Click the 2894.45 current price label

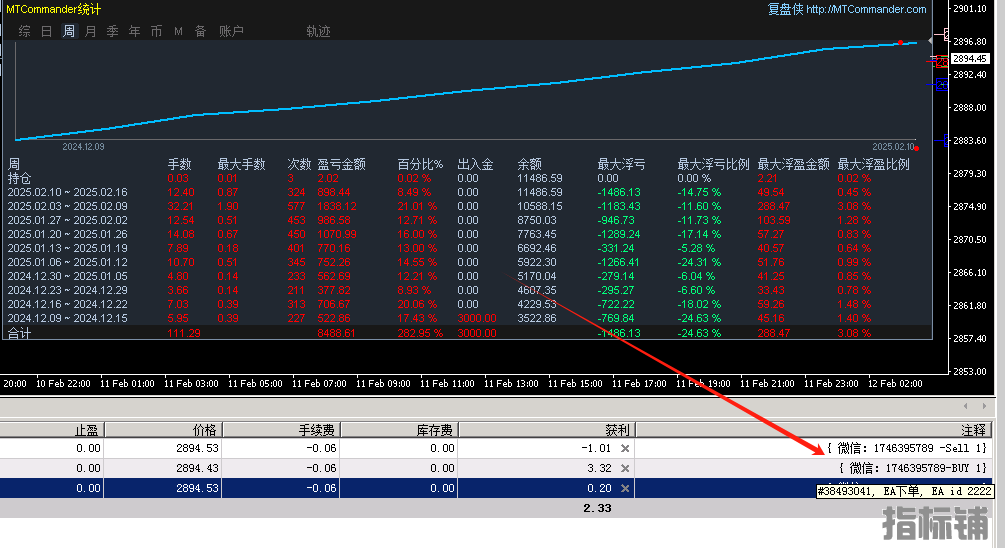970,58
